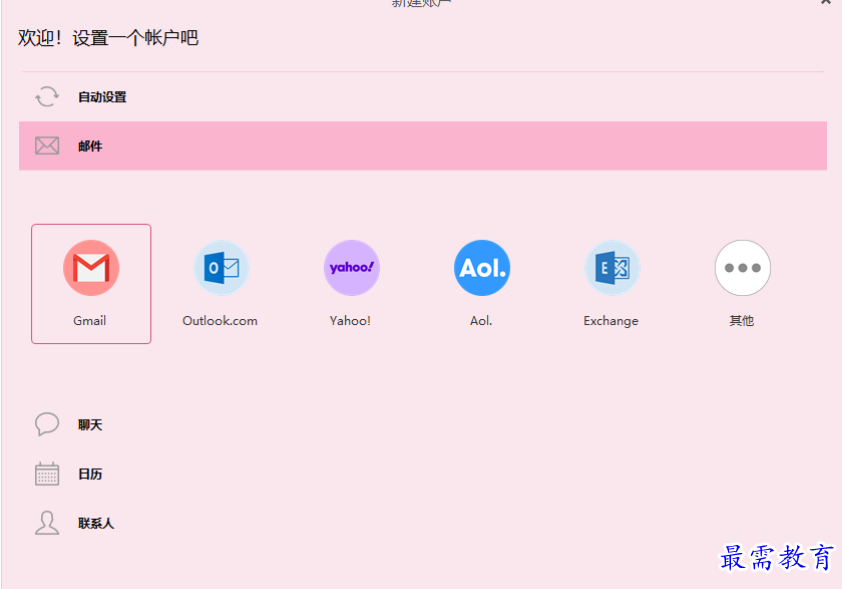Click the 欢迎！设置一个帐户吧 heading

[x=108, y=38]
